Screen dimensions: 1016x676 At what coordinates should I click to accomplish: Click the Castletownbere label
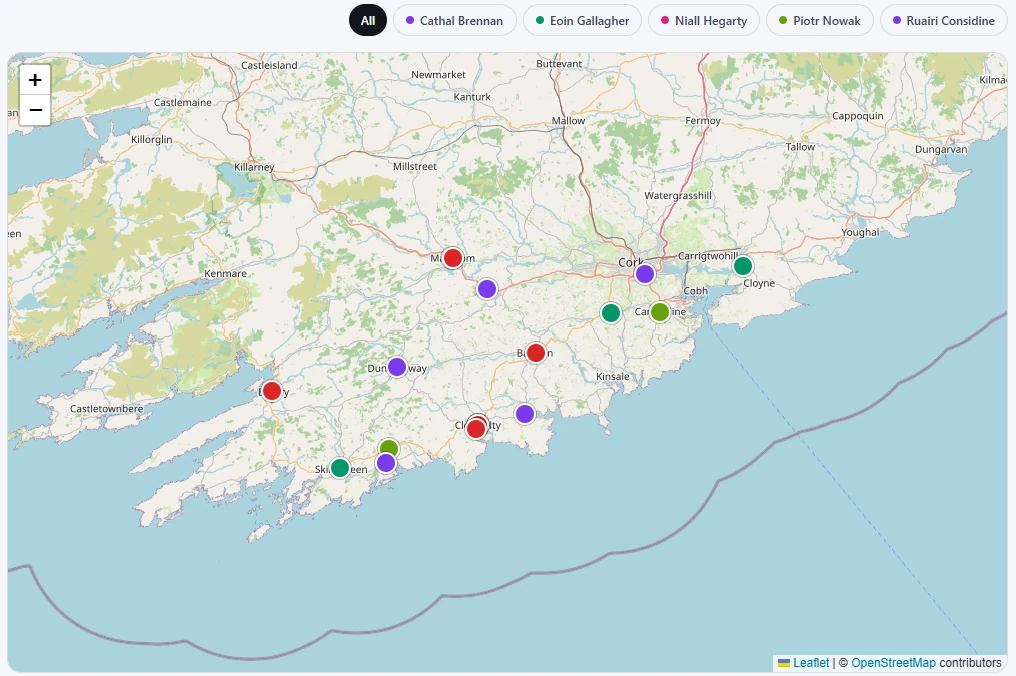tap(106, 408)
